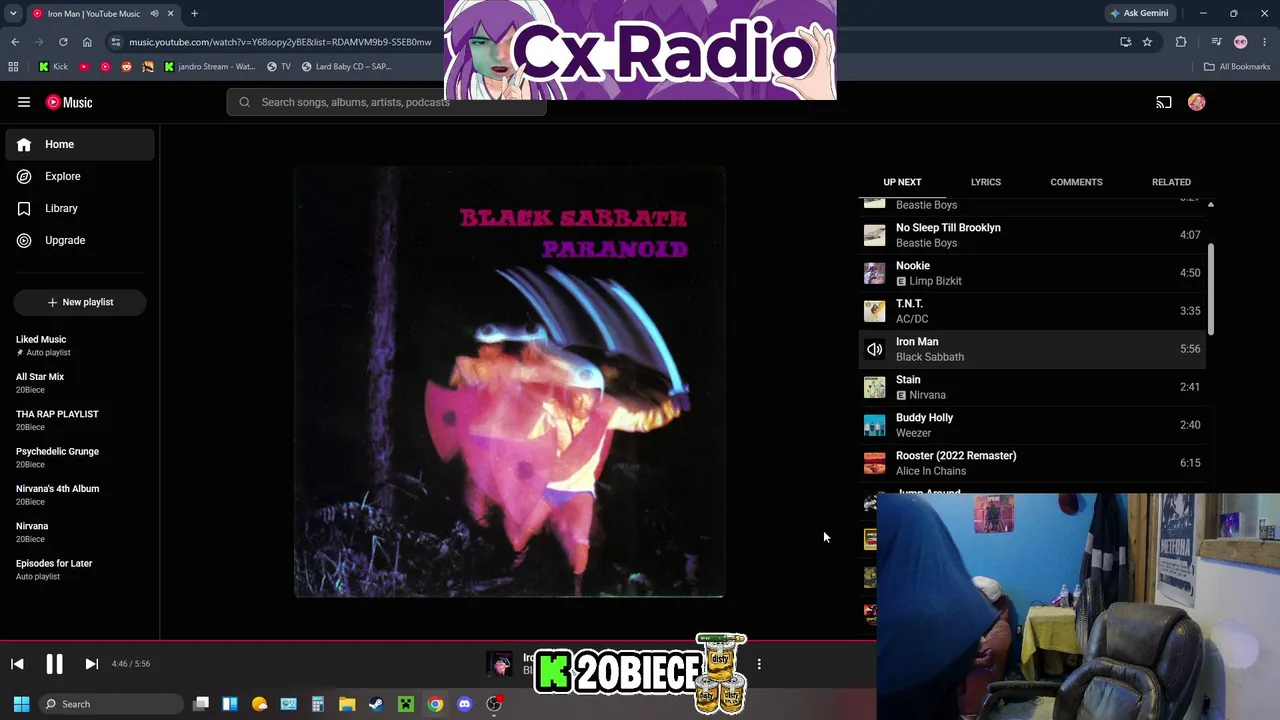Click the Windows taskbar Search box

point(111,704)
